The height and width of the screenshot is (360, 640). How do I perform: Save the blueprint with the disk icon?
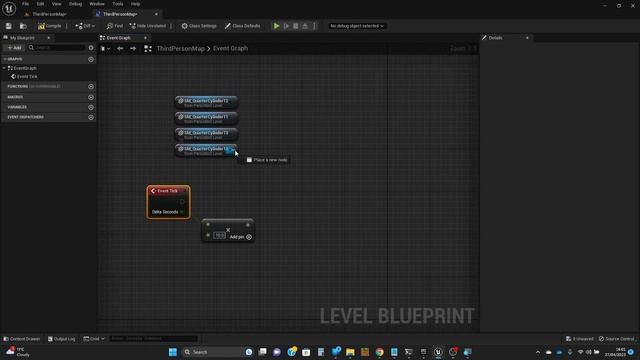pyautogui.click(x=9, y=26)
